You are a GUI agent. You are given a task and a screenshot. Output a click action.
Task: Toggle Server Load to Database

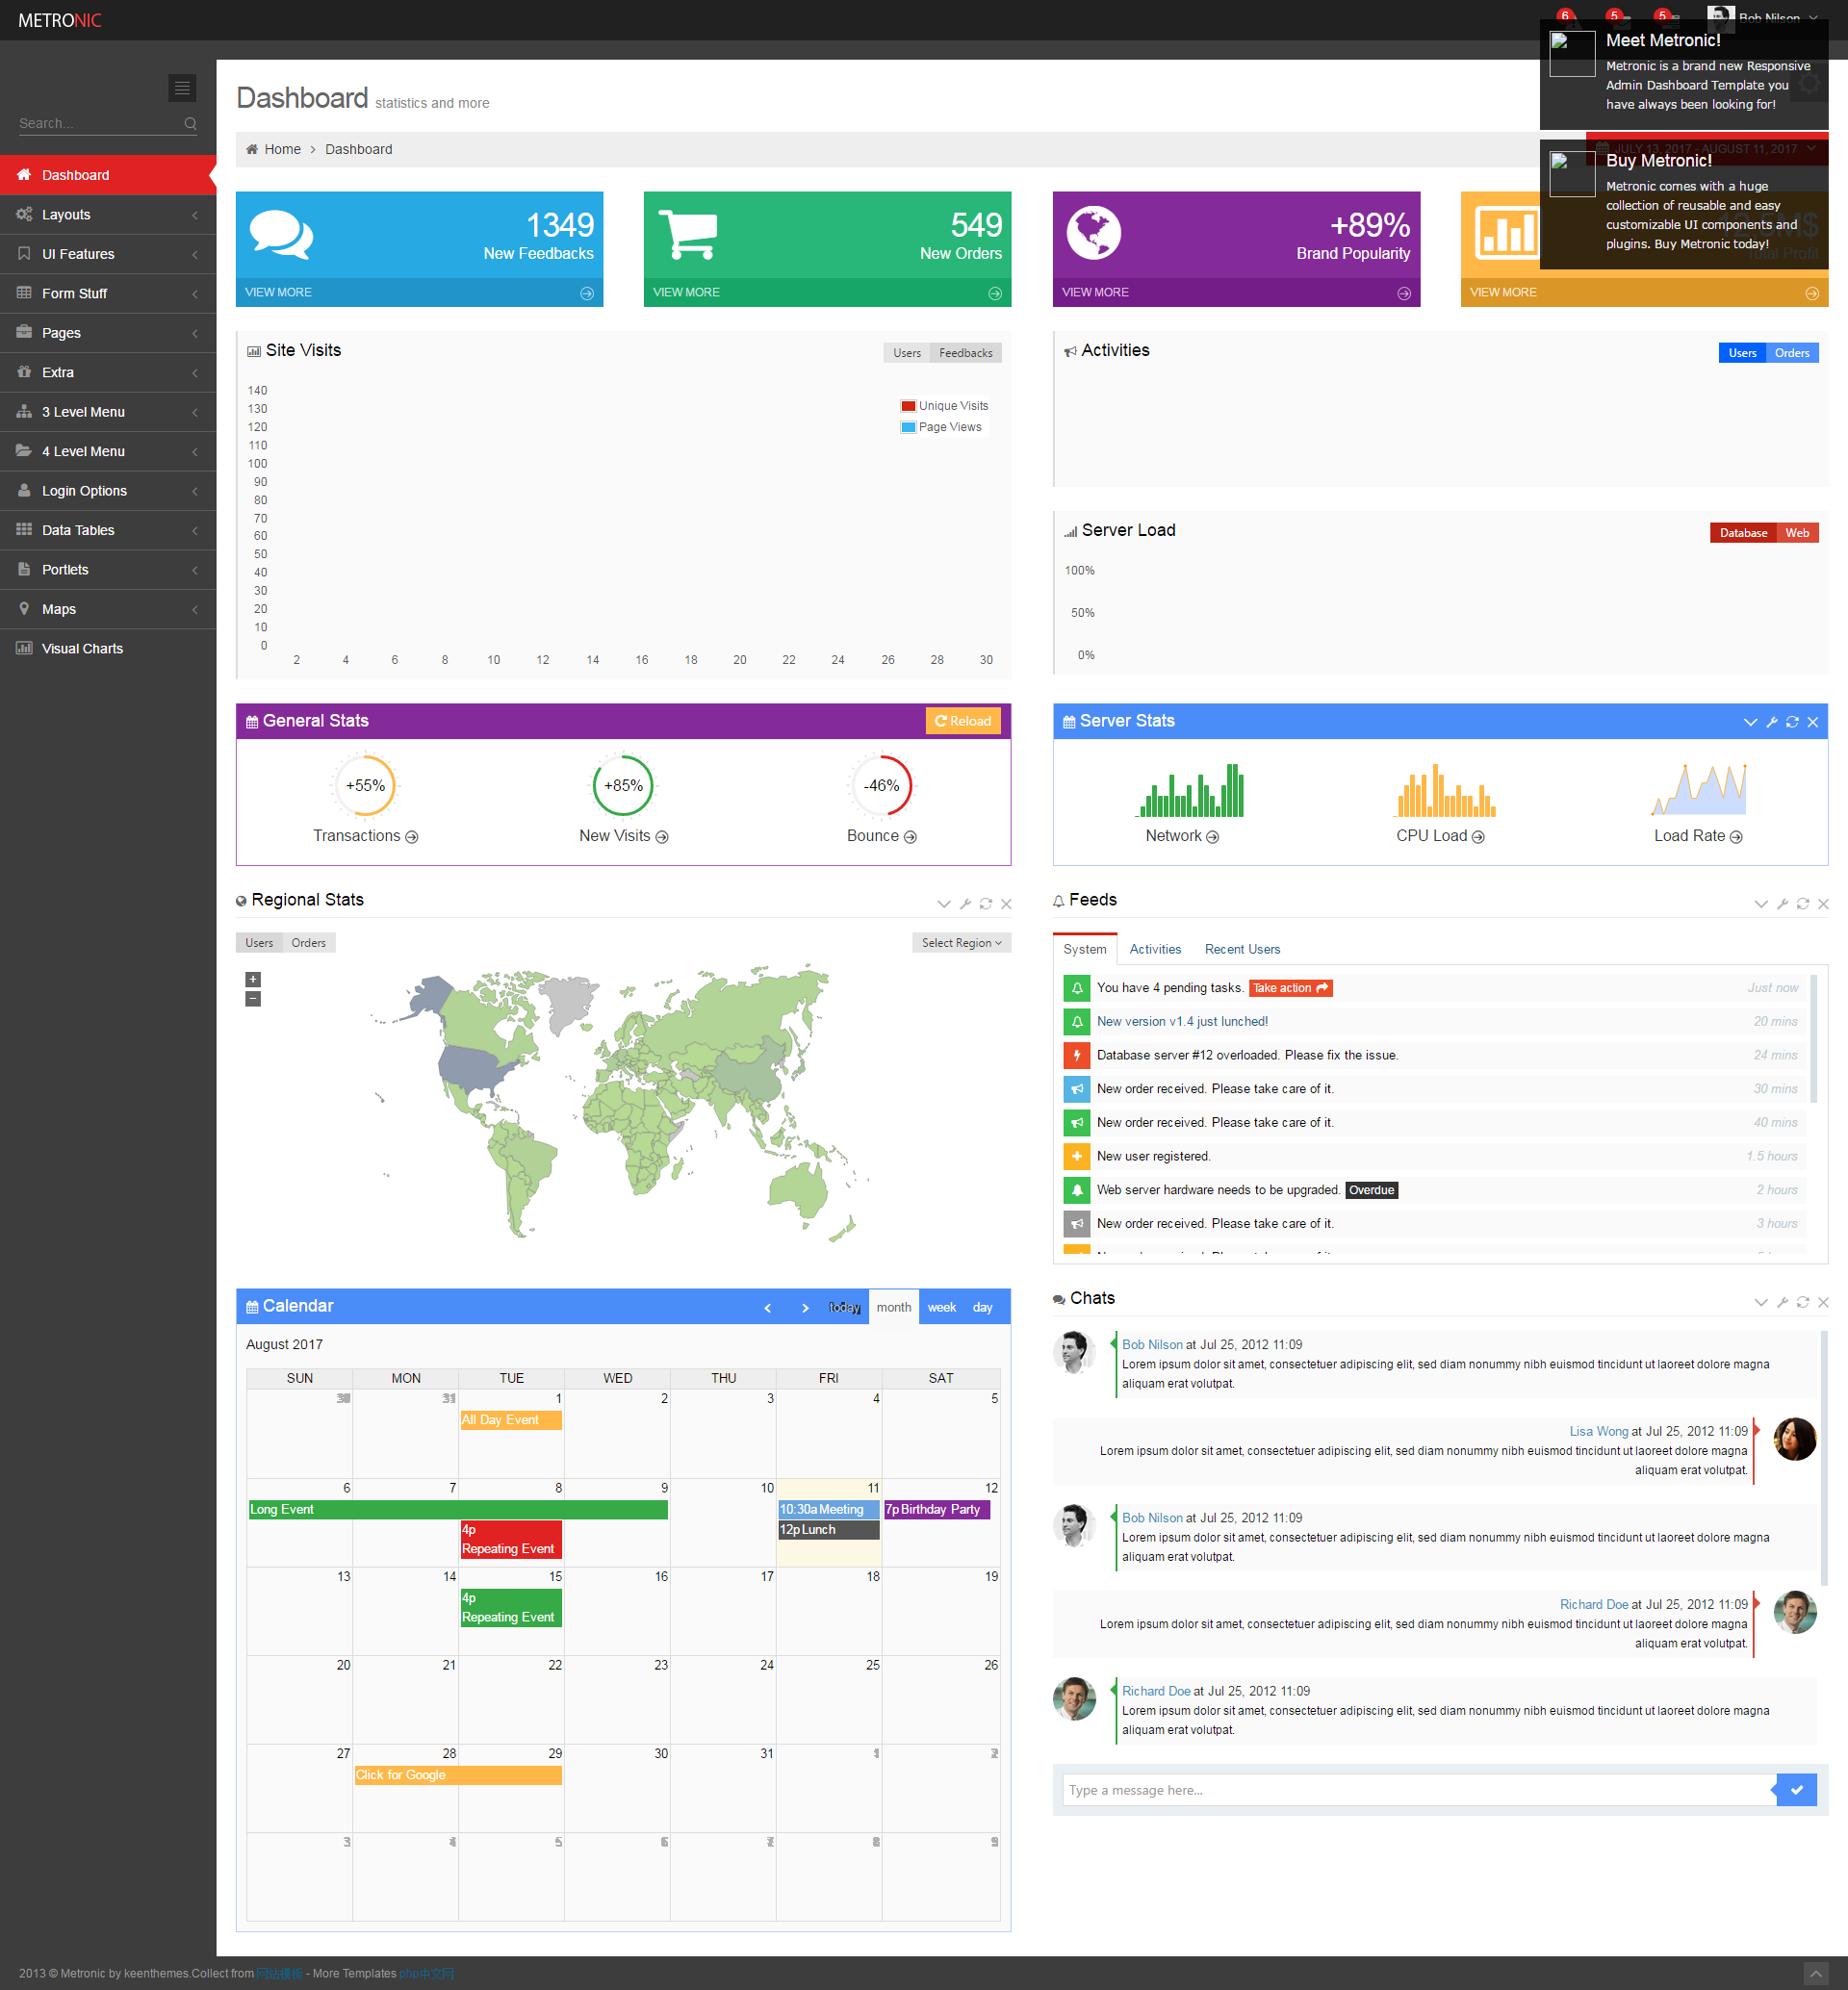tap(1743, 533)
